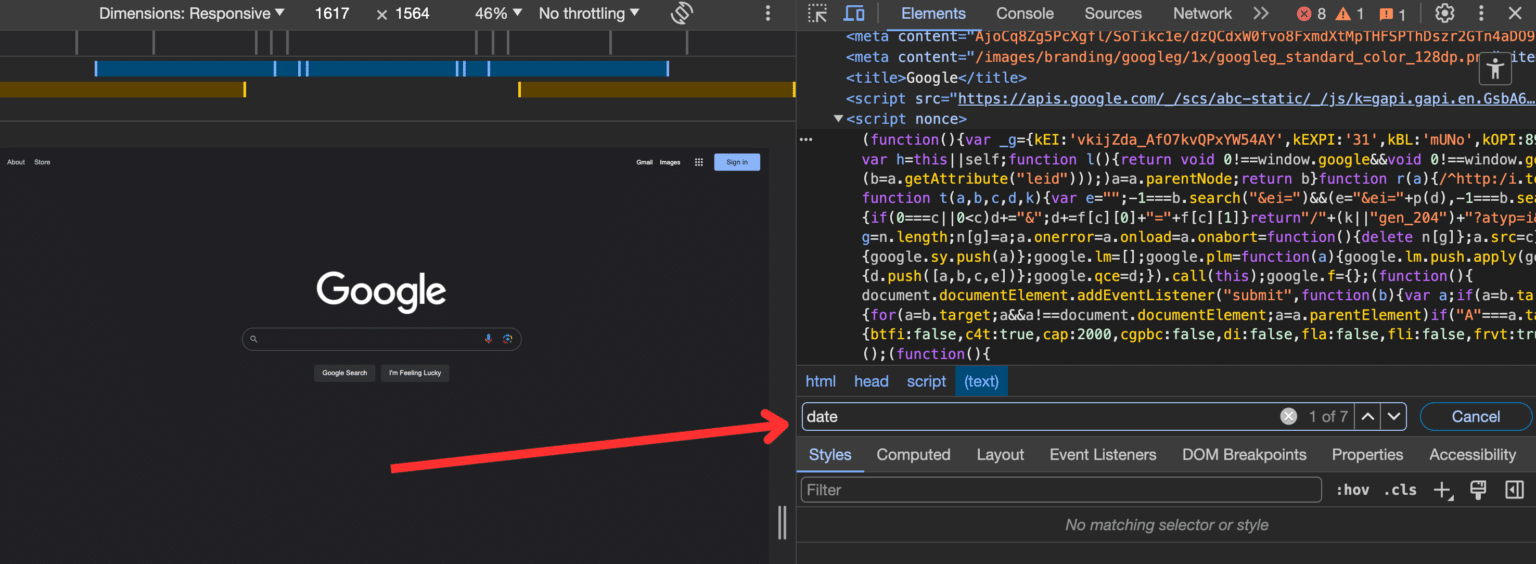
Task: Toggle the device toolbar icon
Action: [x=853, y=13]
